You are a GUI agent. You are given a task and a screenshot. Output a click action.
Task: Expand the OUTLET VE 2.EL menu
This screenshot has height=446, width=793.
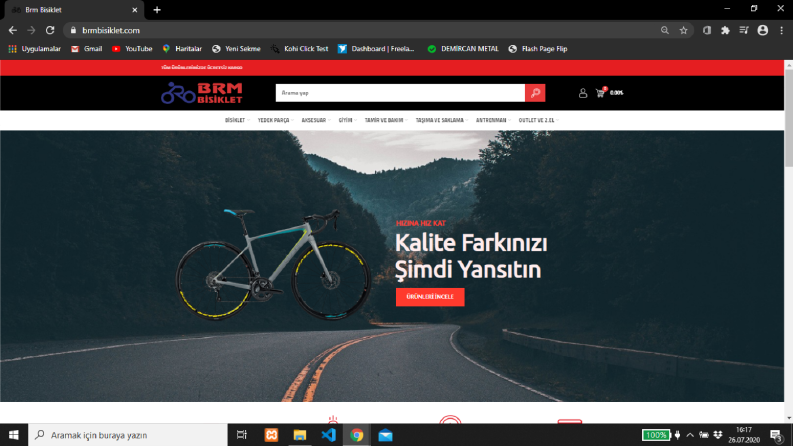538,120
